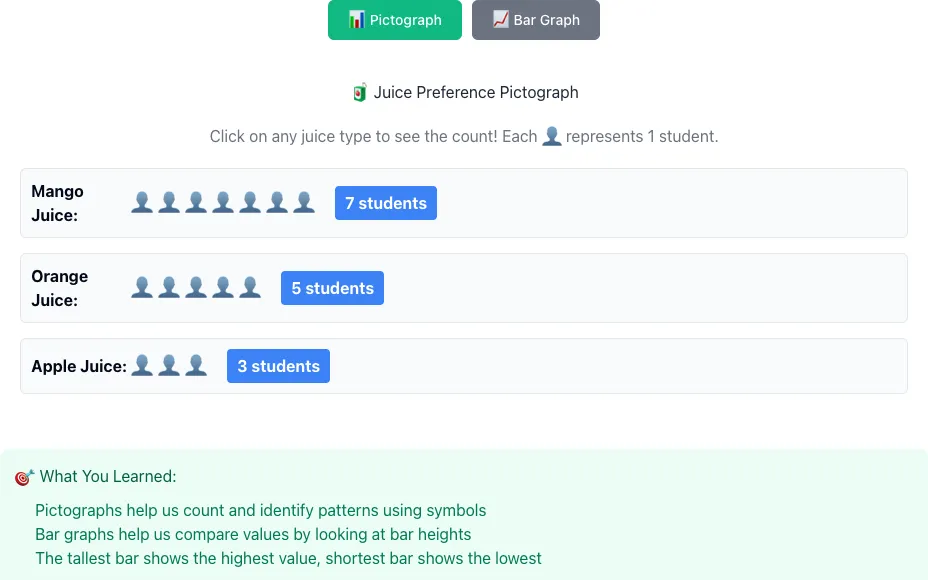Click the 3 students badge
The image size is (928, 580).
point(278,366)
